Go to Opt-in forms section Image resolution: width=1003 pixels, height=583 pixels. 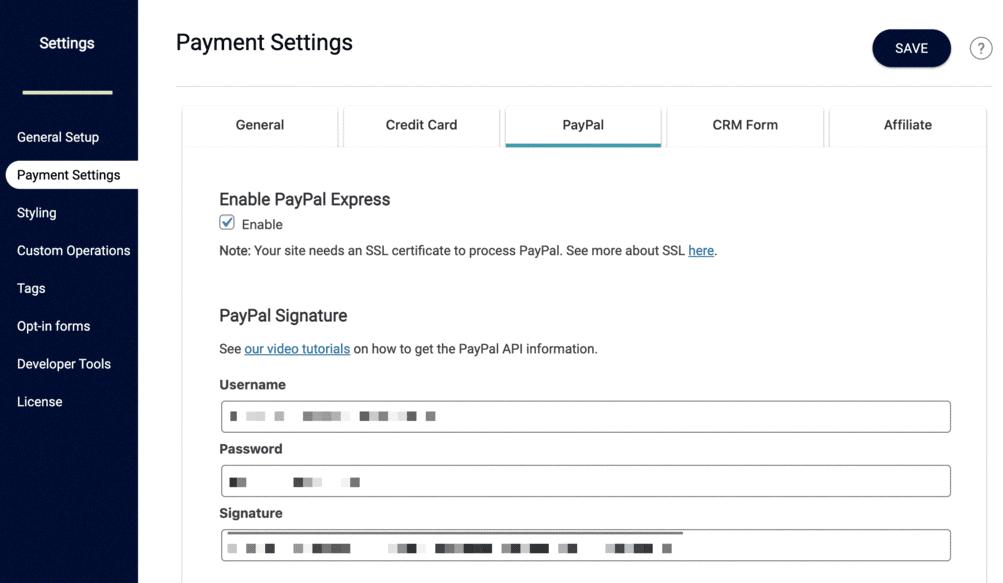[53, 326]
